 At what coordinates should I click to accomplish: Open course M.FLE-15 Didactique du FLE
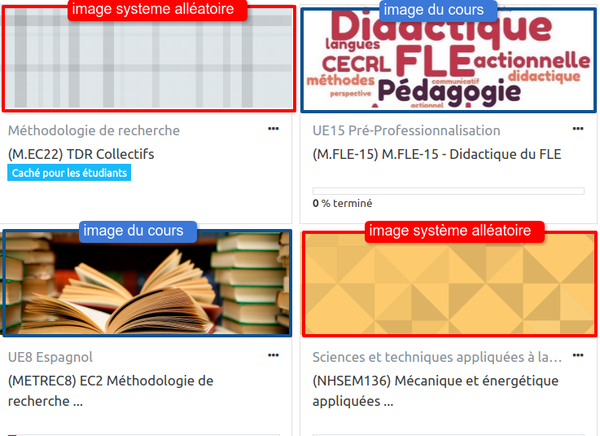437,154
